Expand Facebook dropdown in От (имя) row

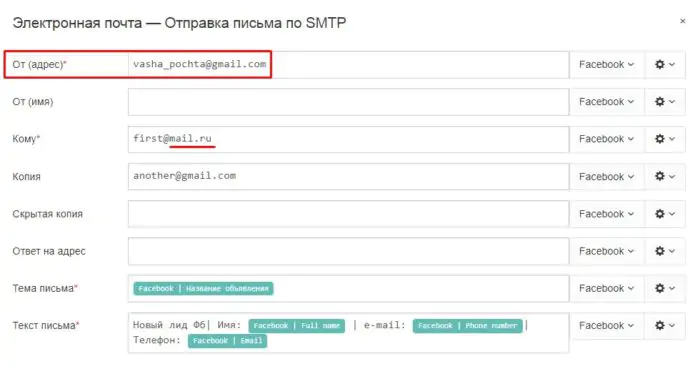click(x=607, y=102)
